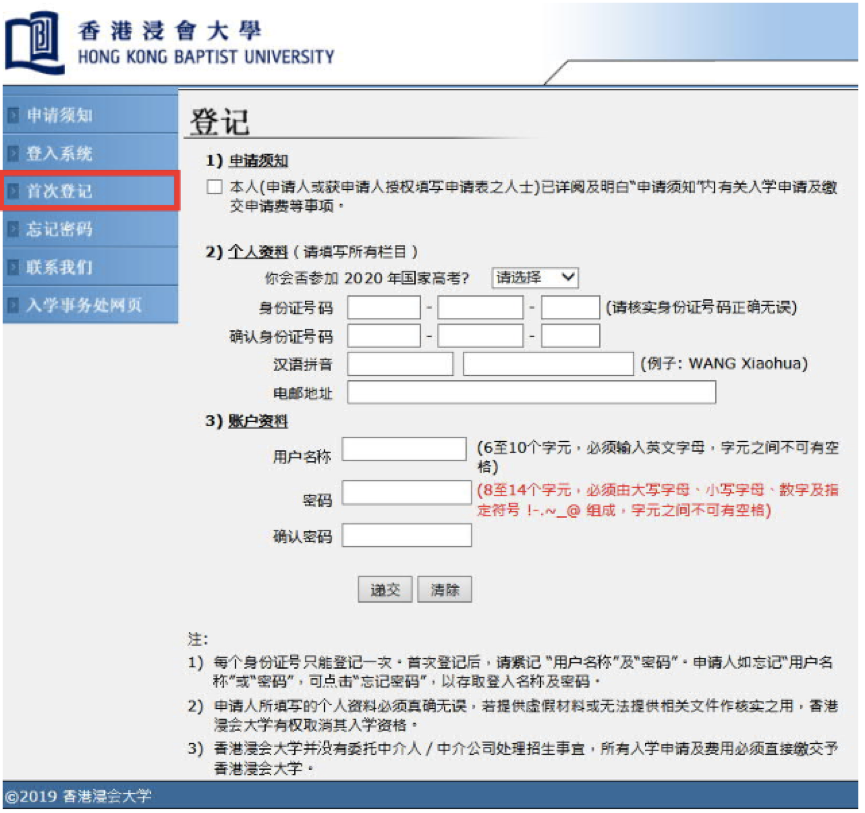Click the first 身份证号码 input box
The width and height of the screenshot is (865, 813).
(x=384, y=307)
